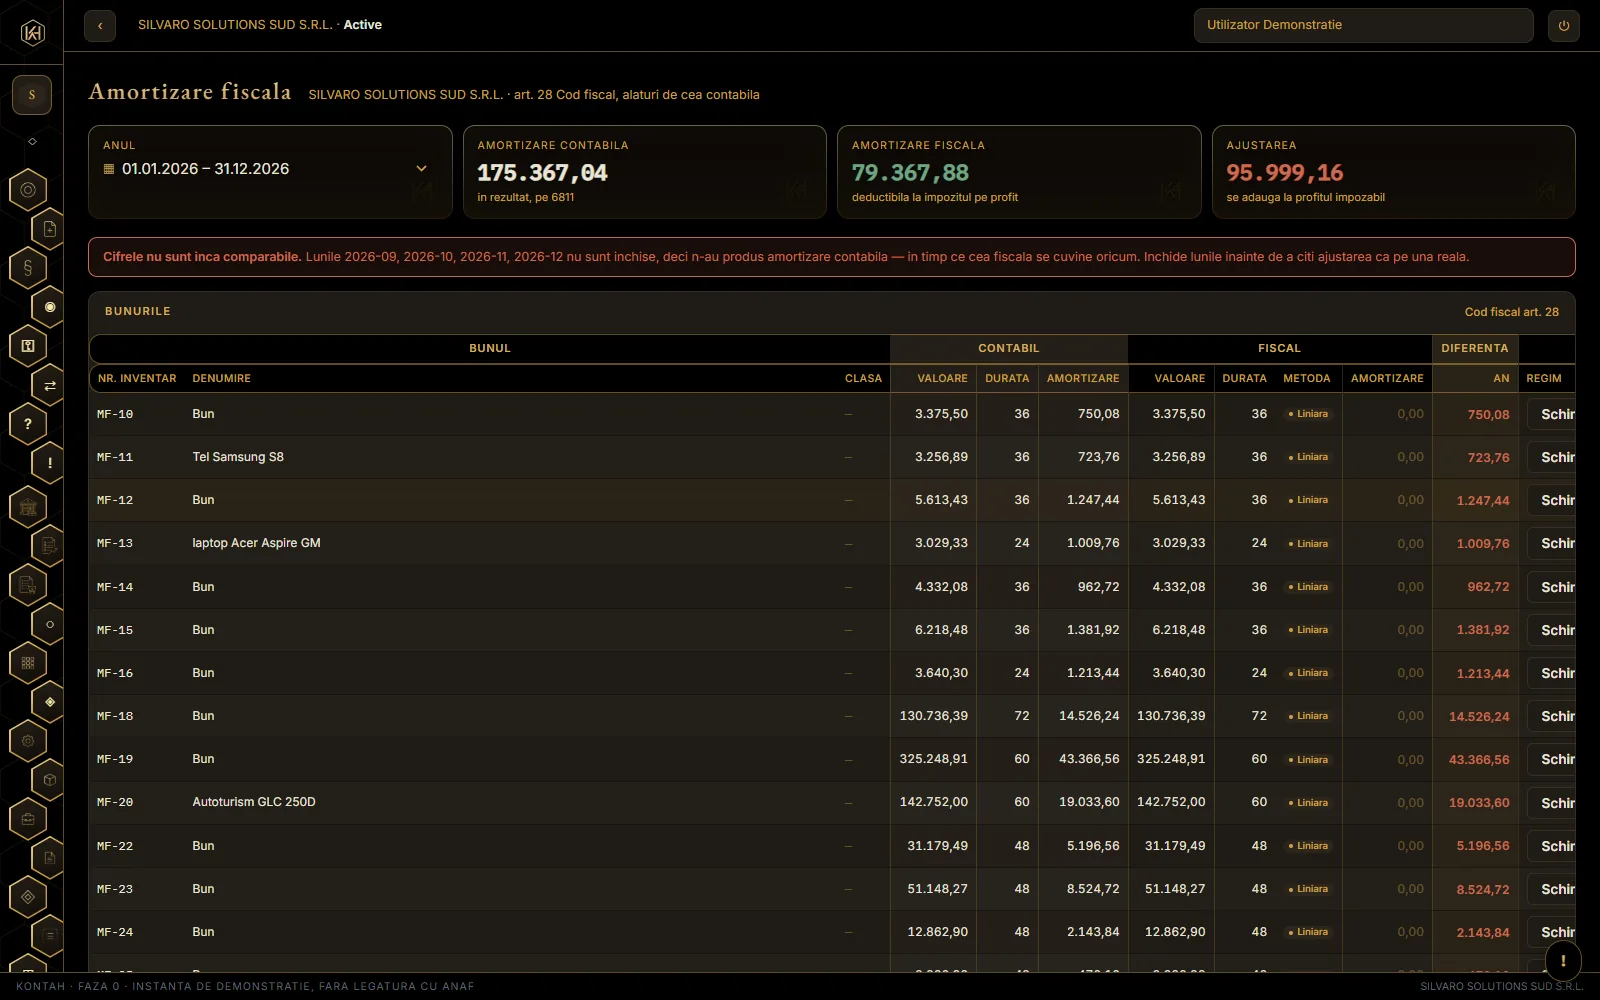Screen dimensions: 1600x1000
Task: Open the company avatar 'S' tile
Action: (32, 95)
